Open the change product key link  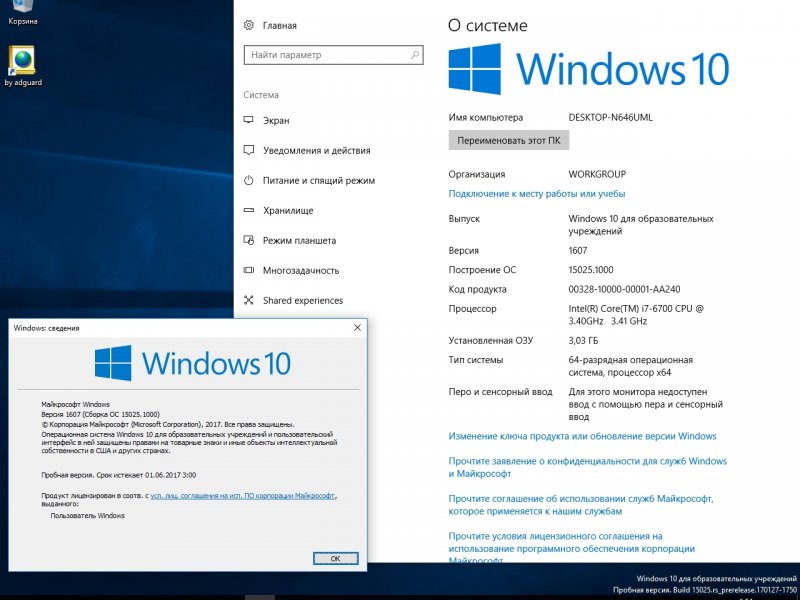click(x=582, y=436)
